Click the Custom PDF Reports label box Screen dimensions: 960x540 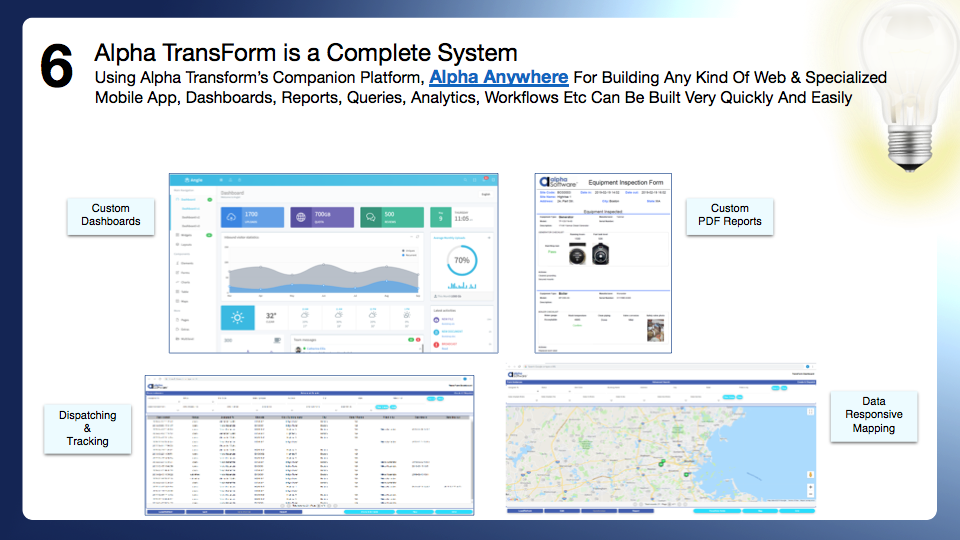[729, 215]
